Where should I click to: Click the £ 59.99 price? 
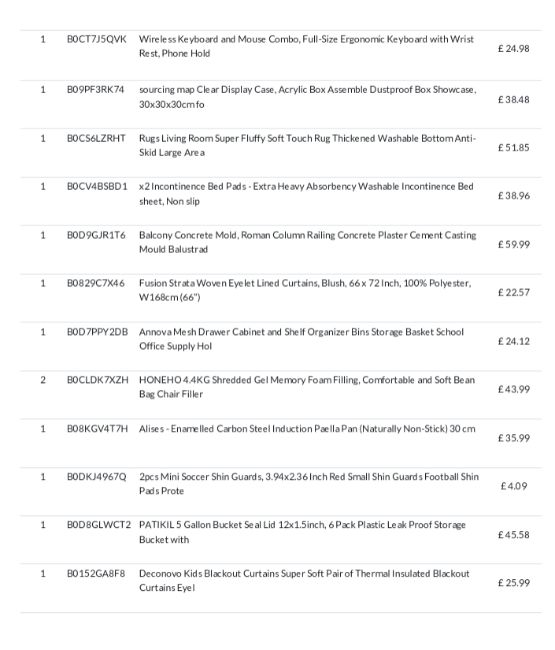(514, 245)
